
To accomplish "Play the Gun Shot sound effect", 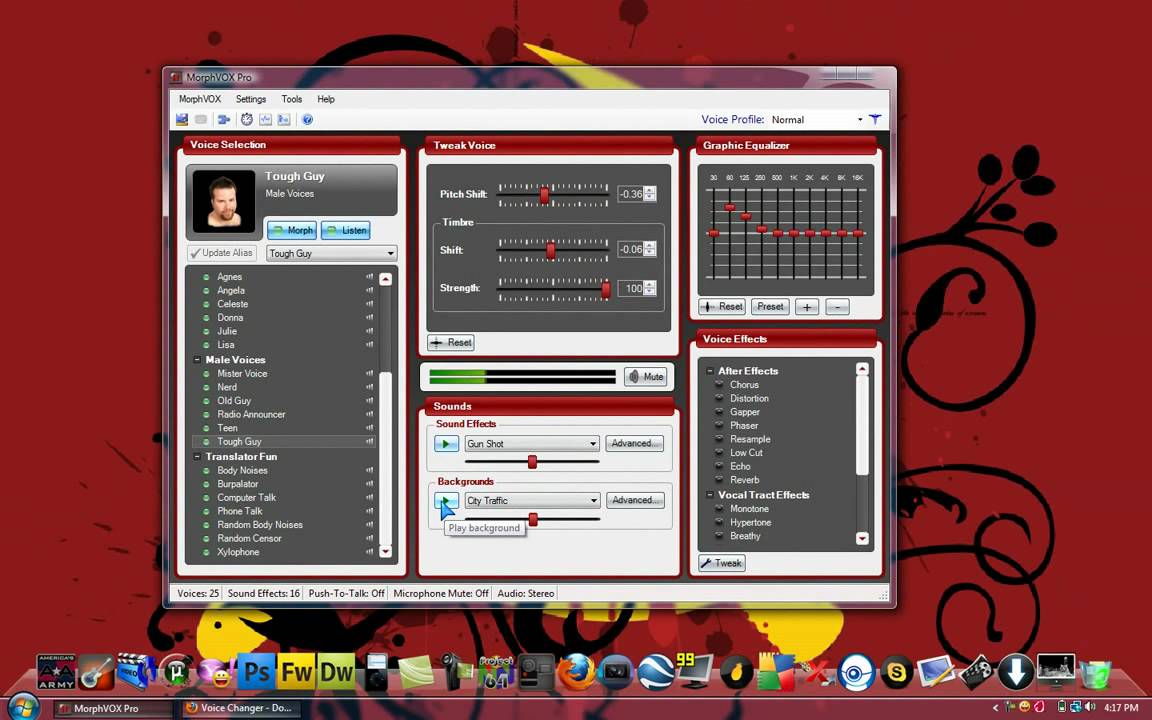I will pyautogui.click(x=446, y=444).
